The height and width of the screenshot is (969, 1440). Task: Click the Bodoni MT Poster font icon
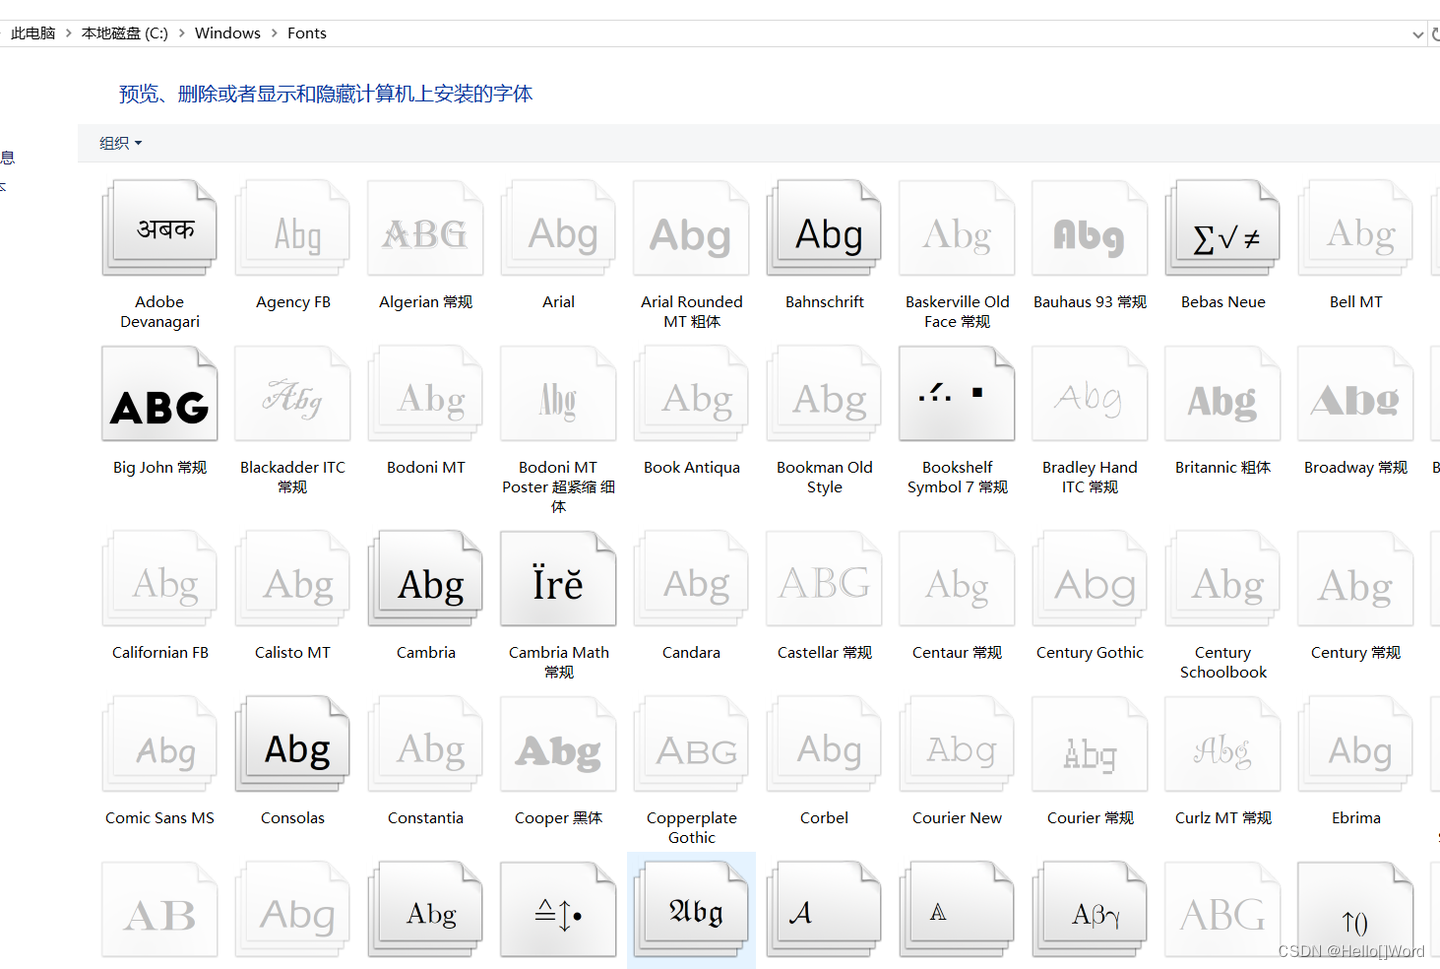click(558, 394)
